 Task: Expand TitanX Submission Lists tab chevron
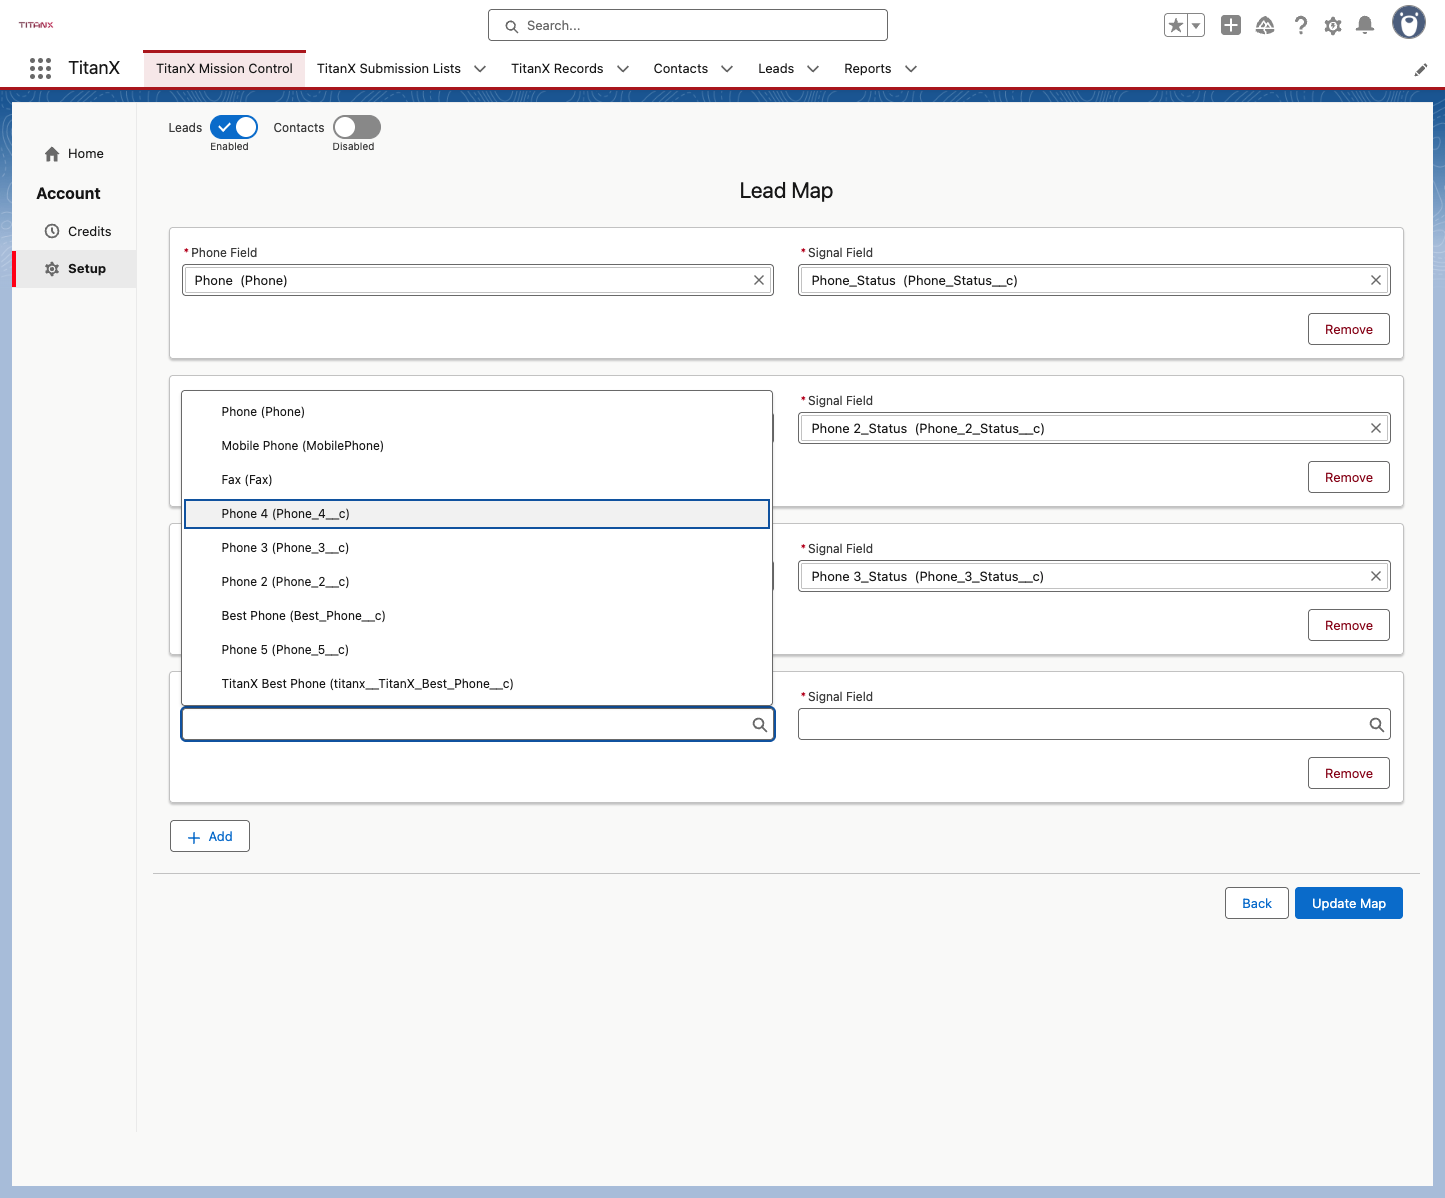[480, 69]
